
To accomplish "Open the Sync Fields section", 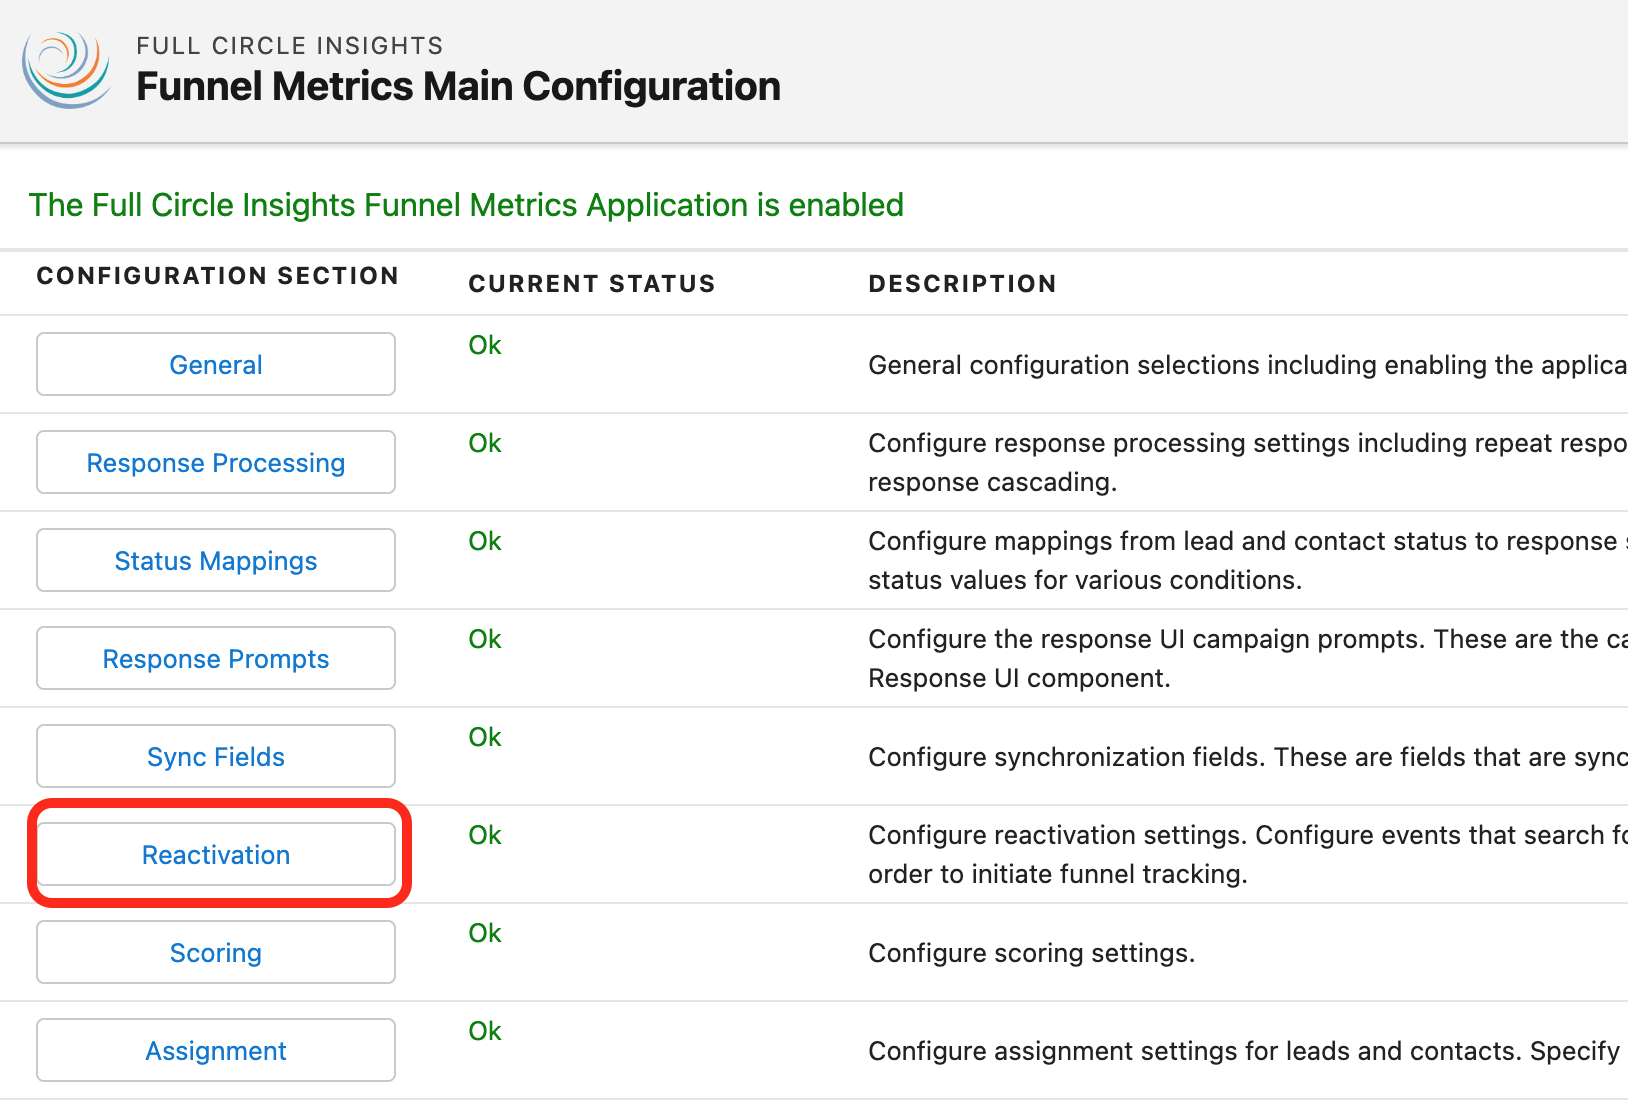I will tap(216, 756).
